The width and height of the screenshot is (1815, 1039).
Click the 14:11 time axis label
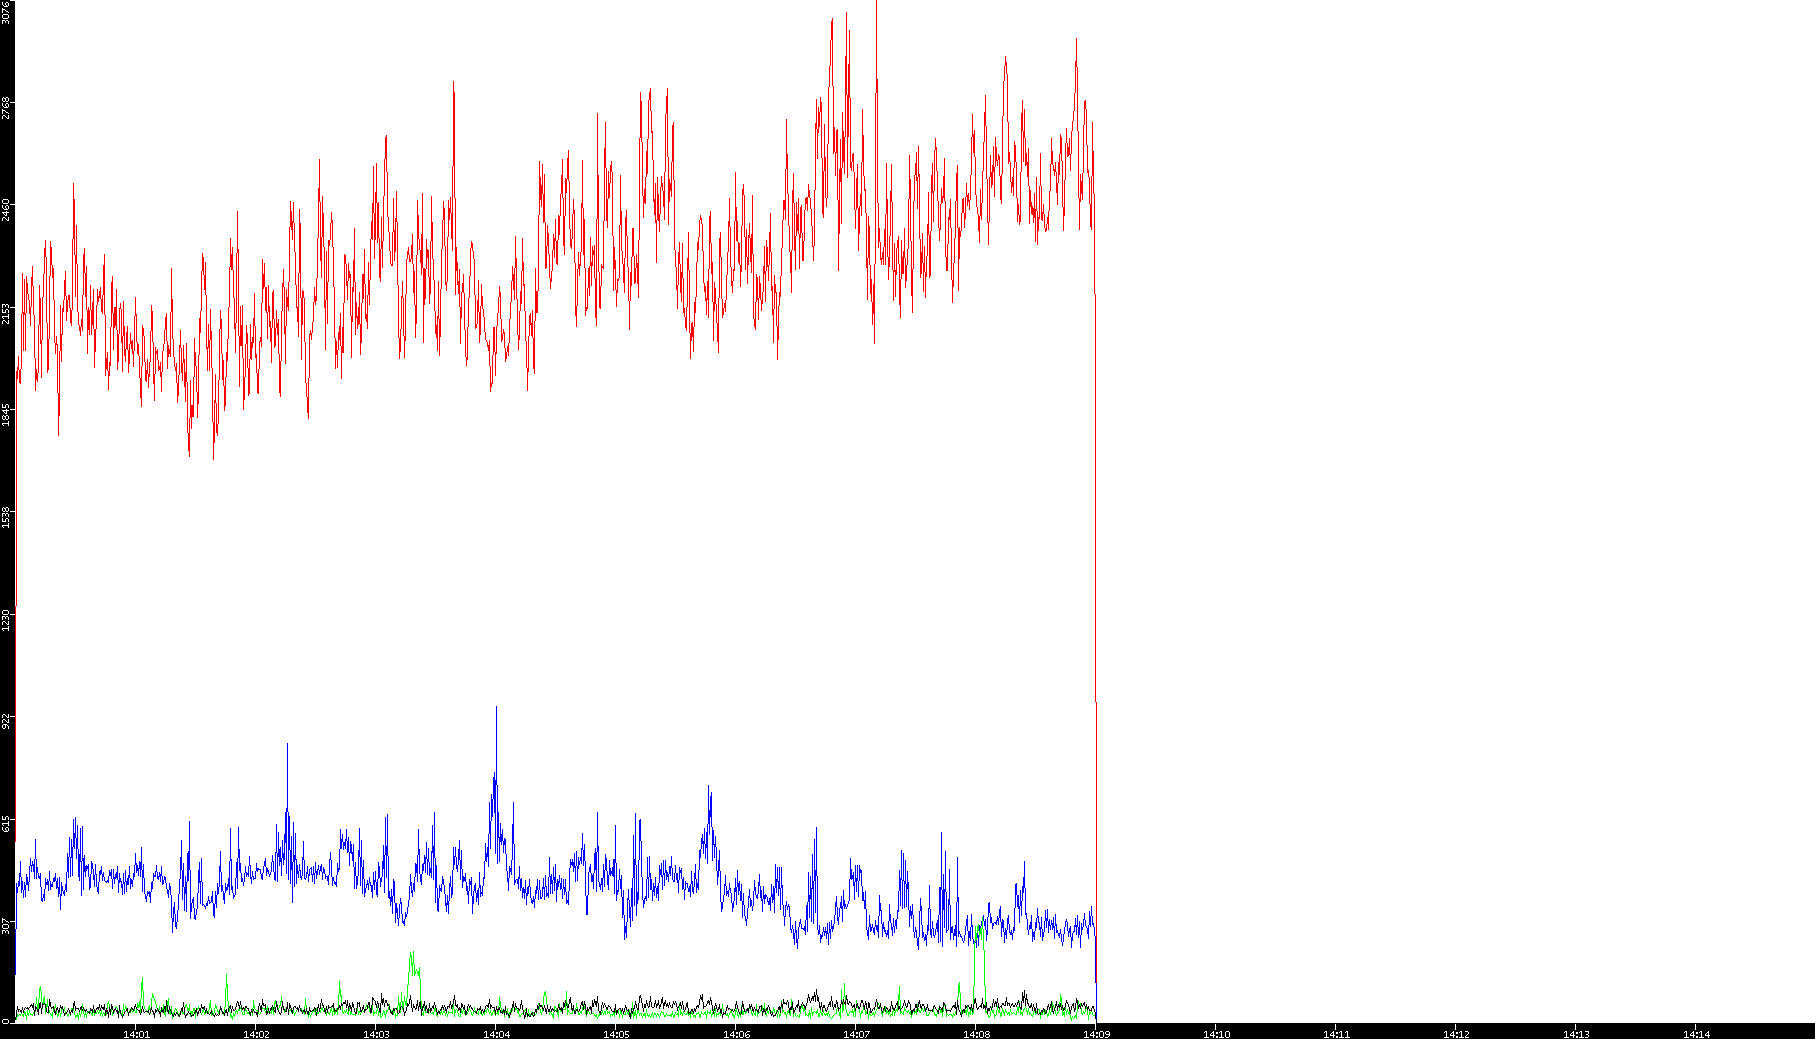(1336, 1034)
